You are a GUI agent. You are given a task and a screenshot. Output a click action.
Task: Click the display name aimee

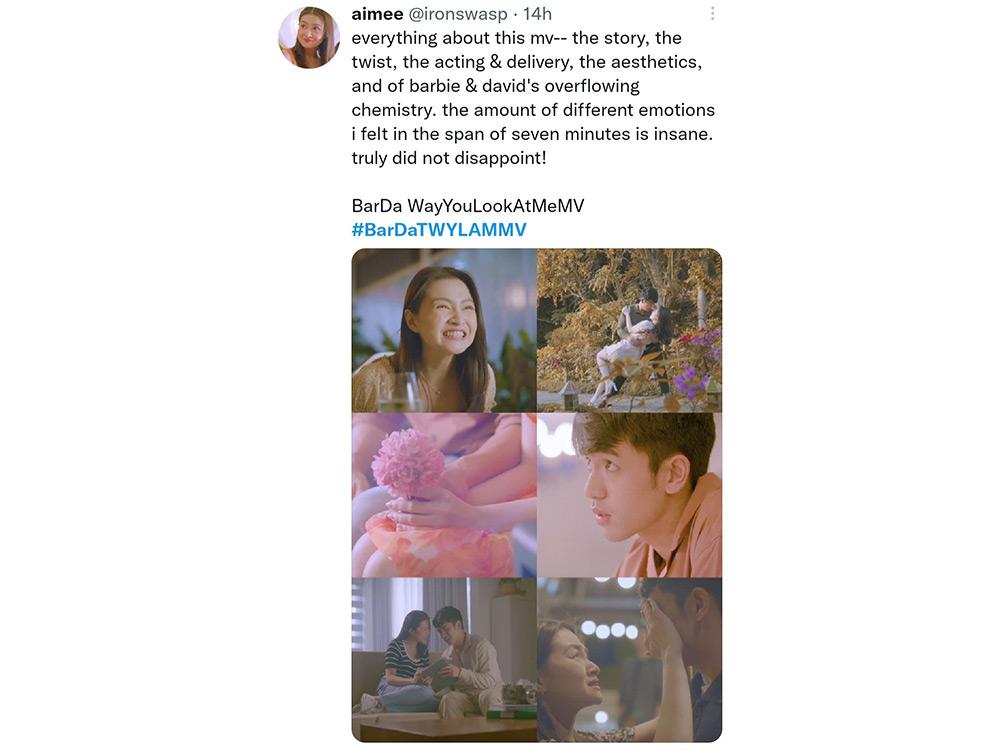click(x=377, y=13)
